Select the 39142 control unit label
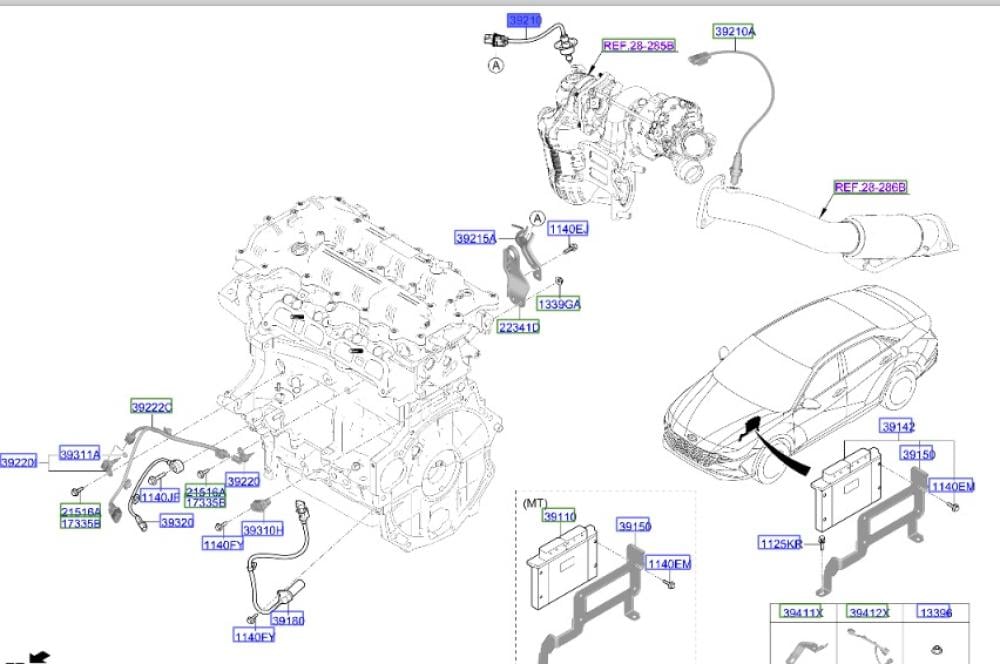 [x=897, y=426]
